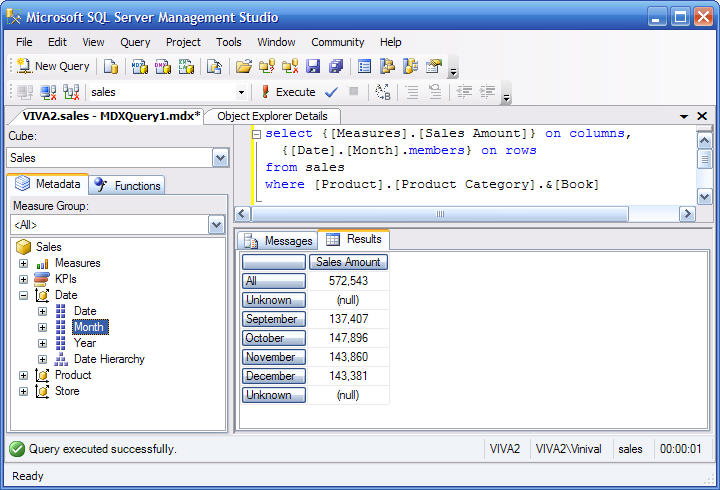The image size is (720, 490).
Task: Switch to the Functions tab
Action: pyautogui.click(x=127, y=186)
